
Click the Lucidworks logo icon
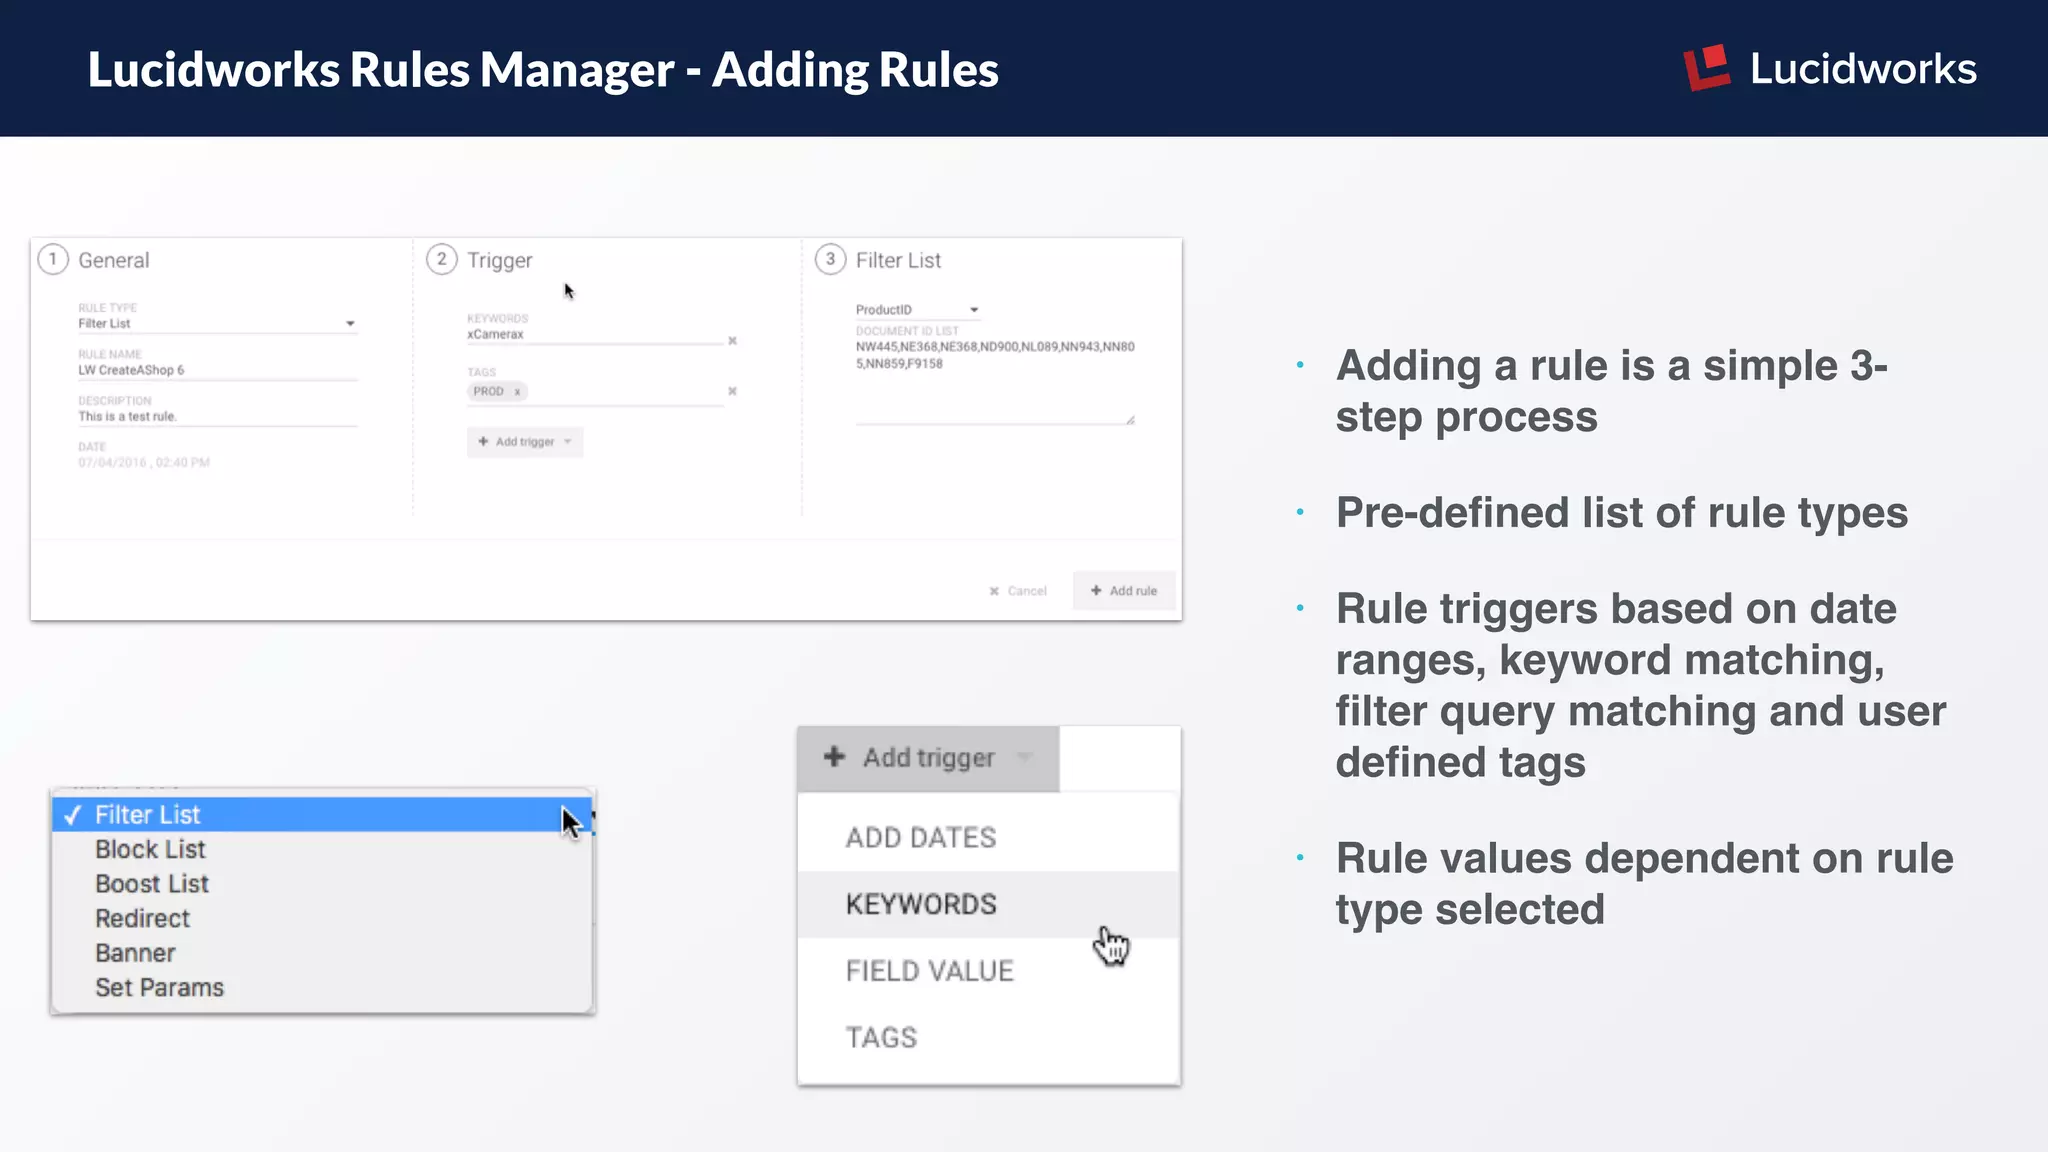click(x=1707, y=68)
